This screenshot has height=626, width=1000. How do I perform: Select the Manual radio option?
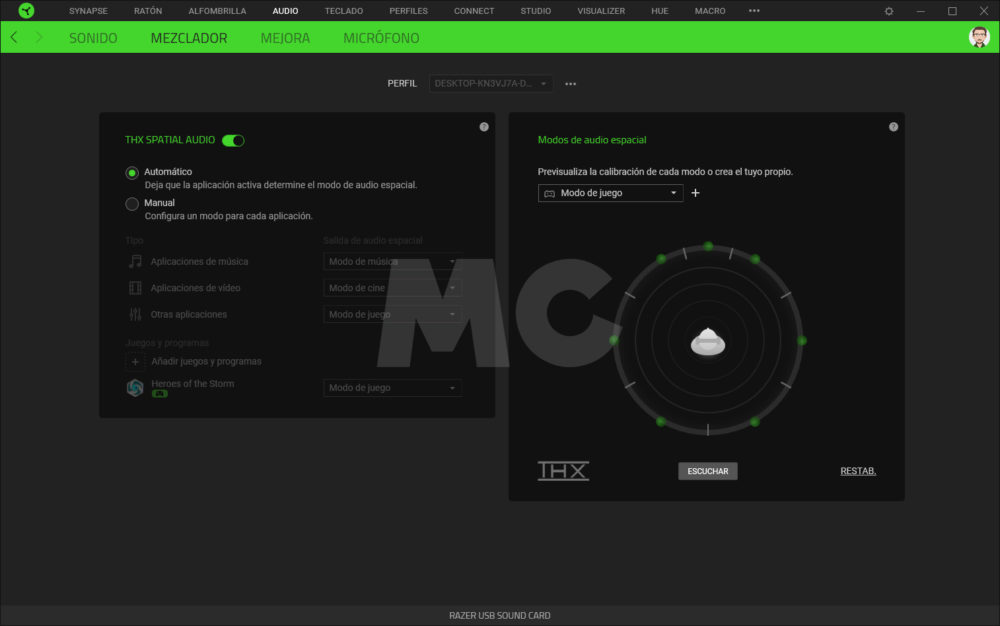coord(132,204)
